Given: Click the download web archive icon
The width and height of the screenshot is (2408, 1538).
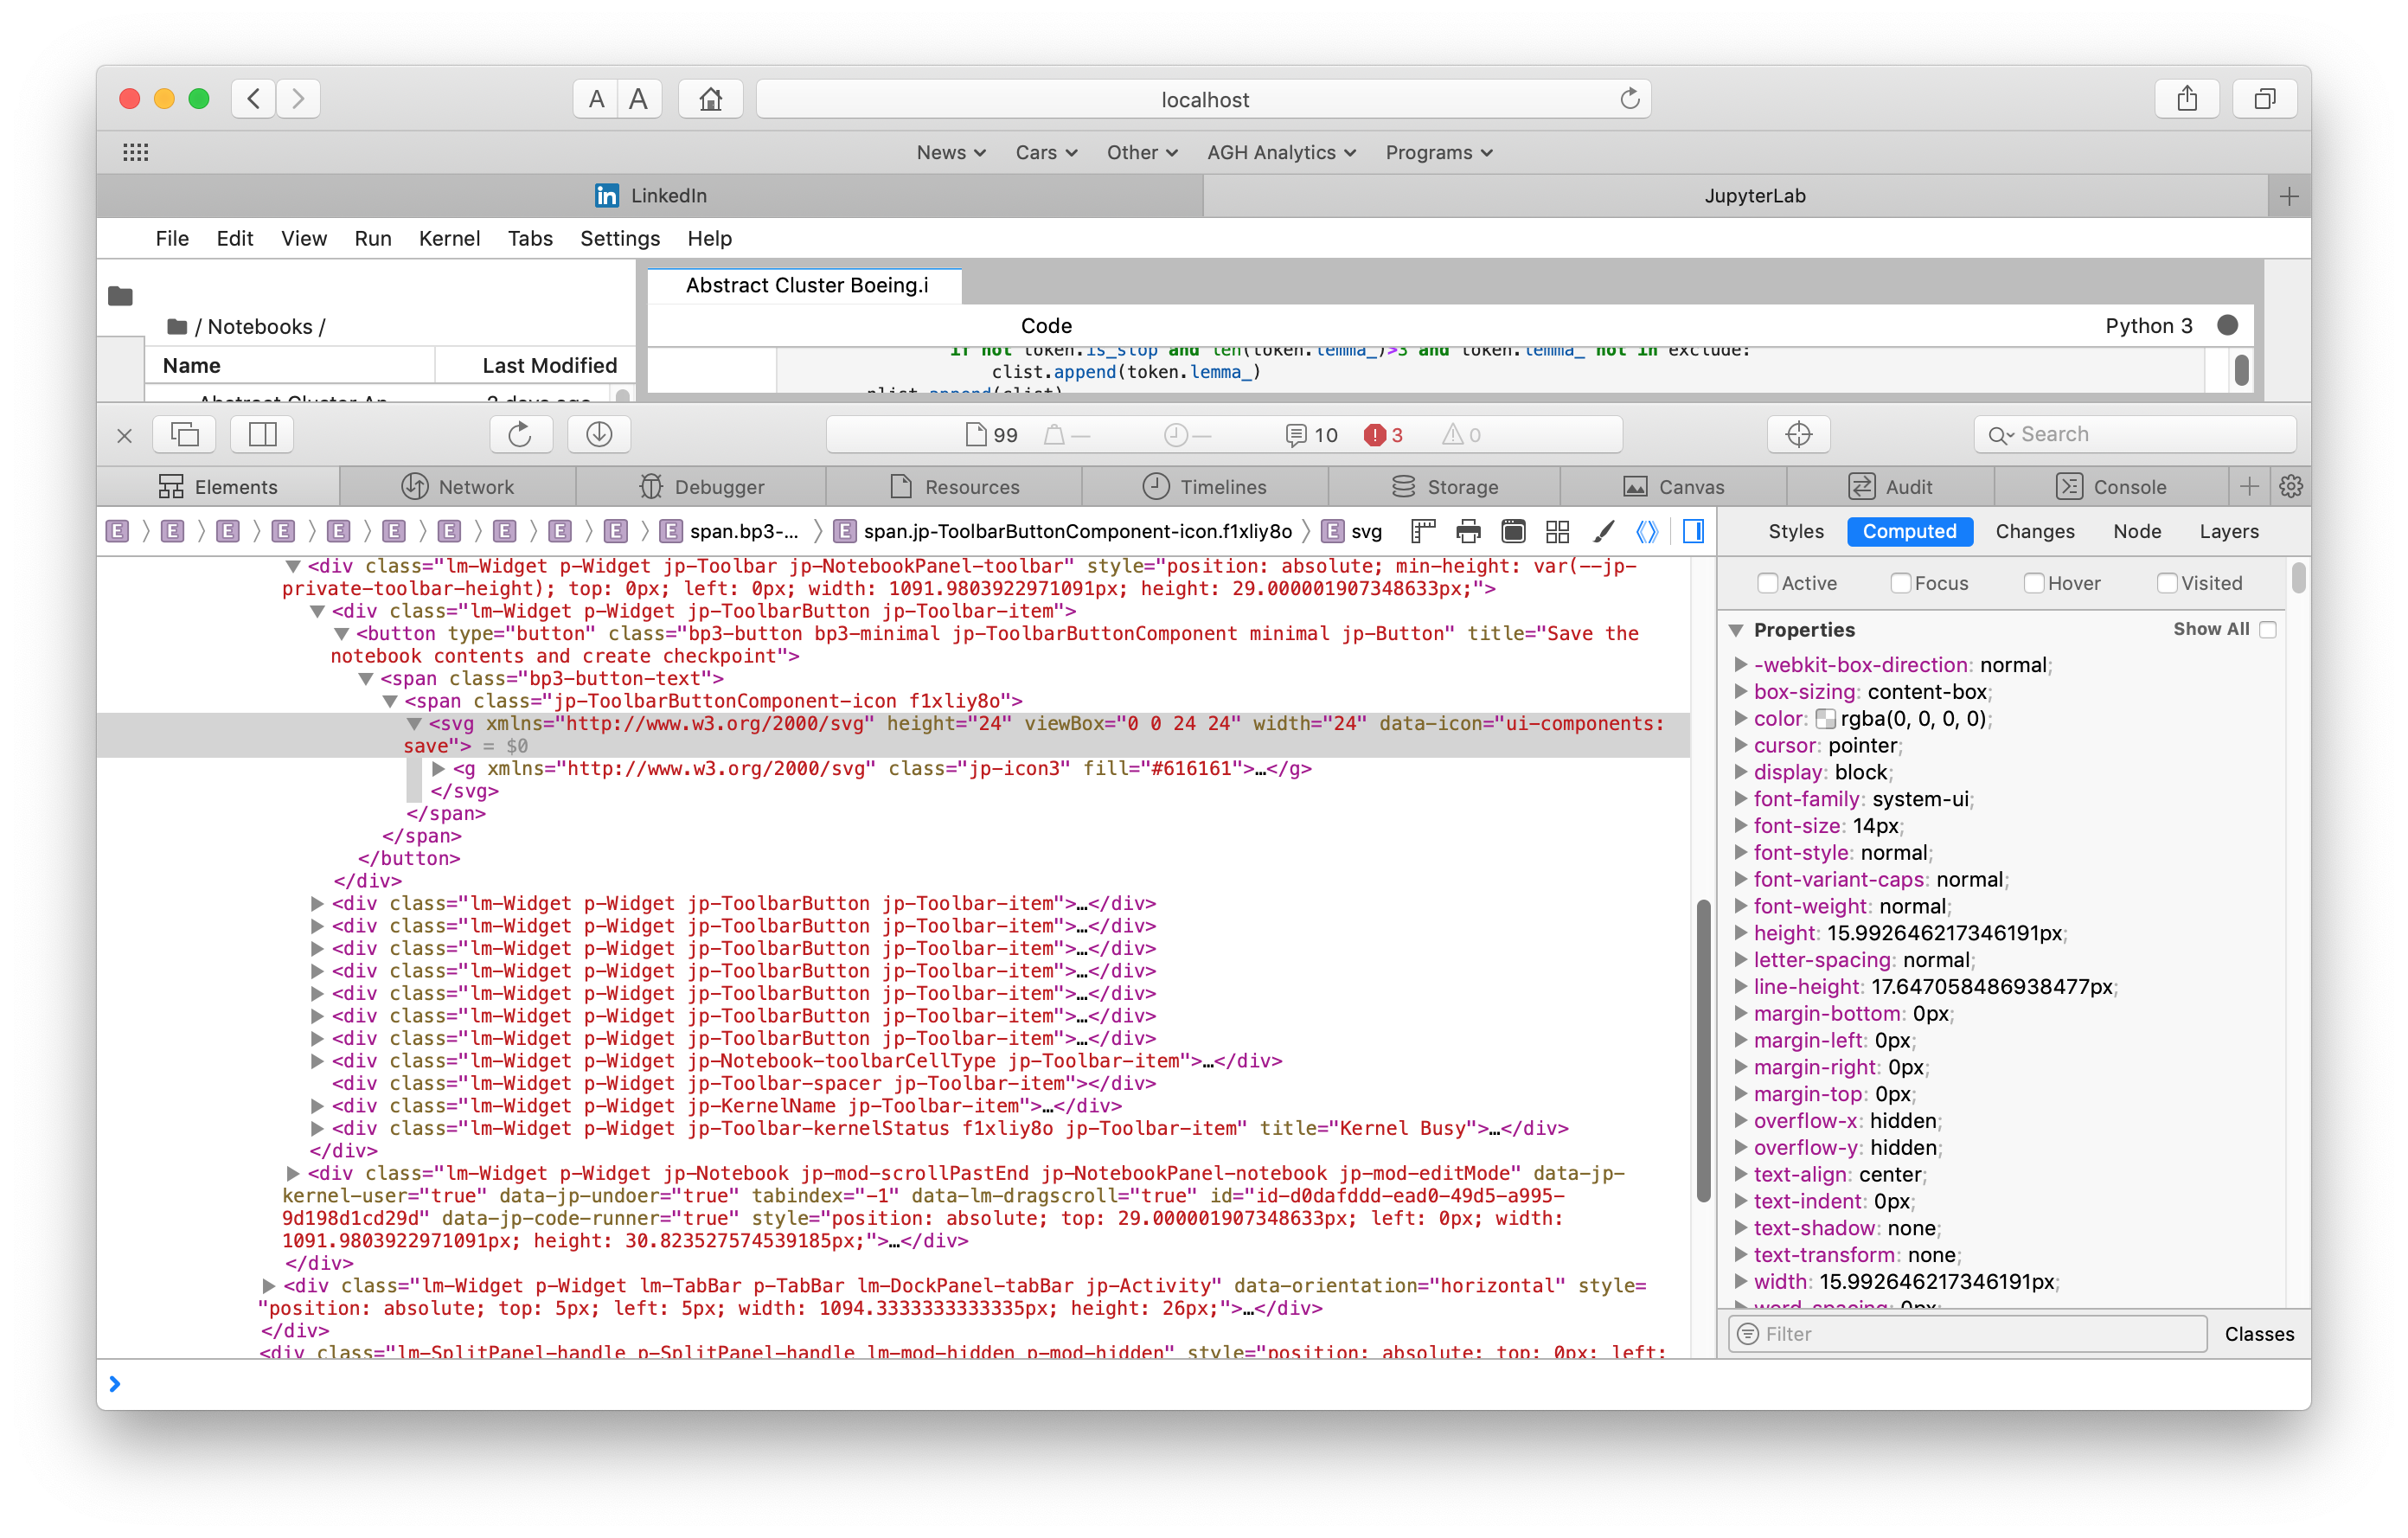Looking at the screenshot, I should pos(599,434).
